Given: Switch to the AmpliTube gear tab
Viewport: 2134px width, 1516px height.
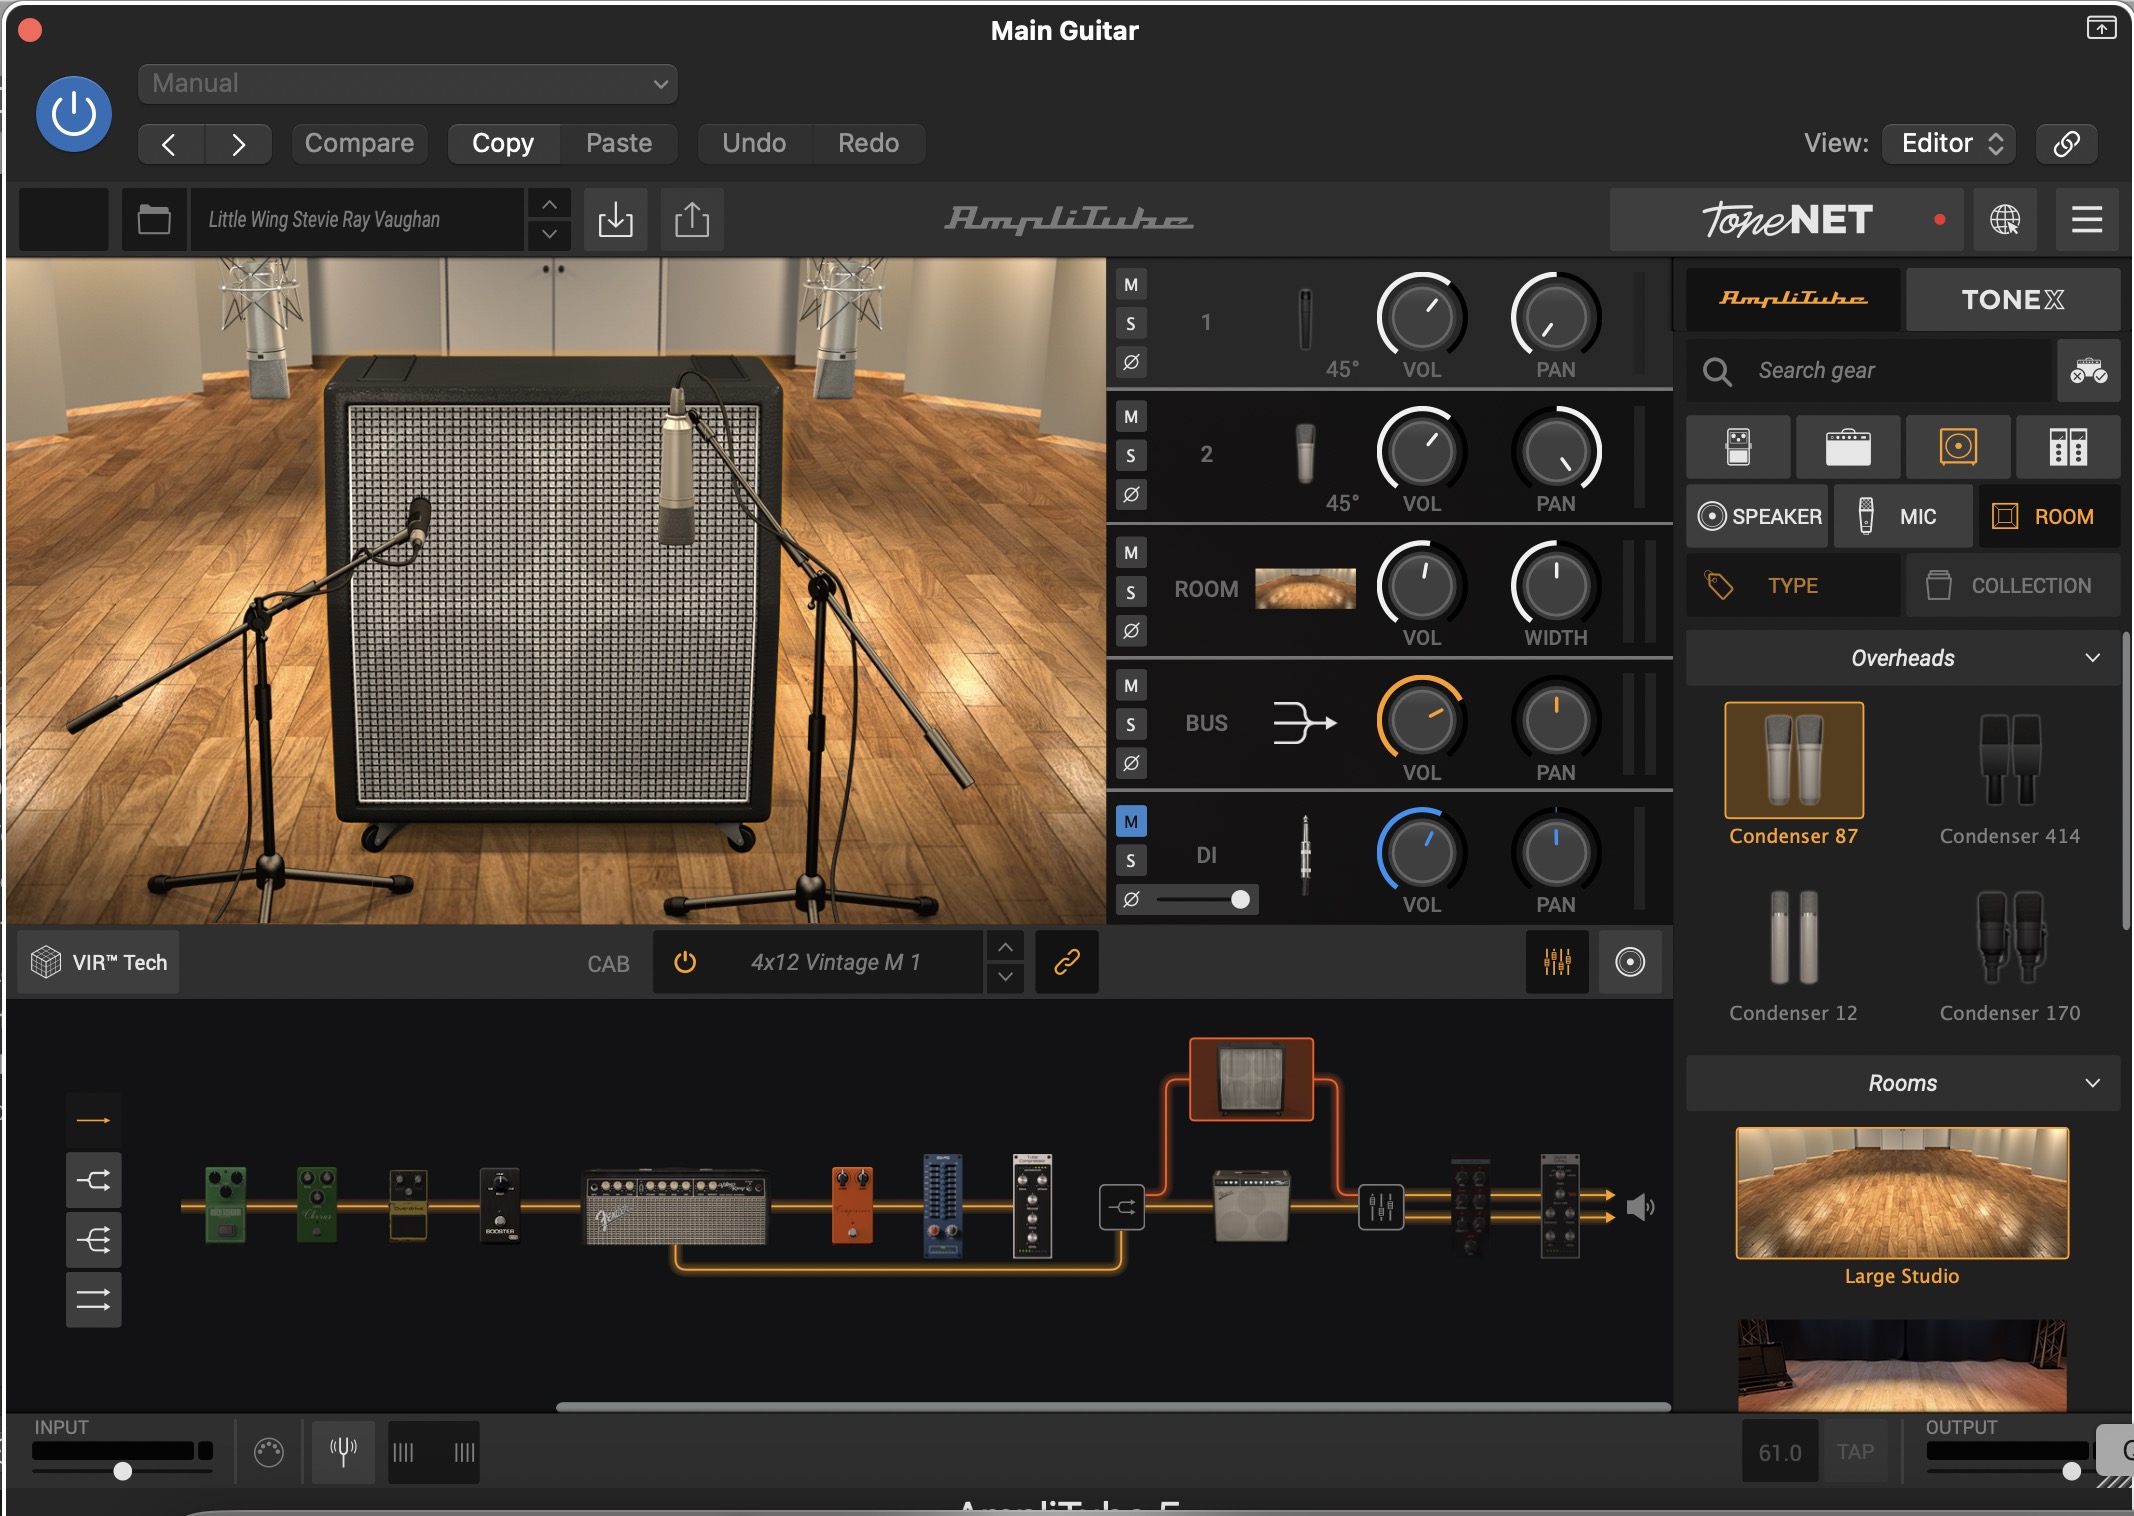Looking at the screenshot, I should tap(1793, 299).
